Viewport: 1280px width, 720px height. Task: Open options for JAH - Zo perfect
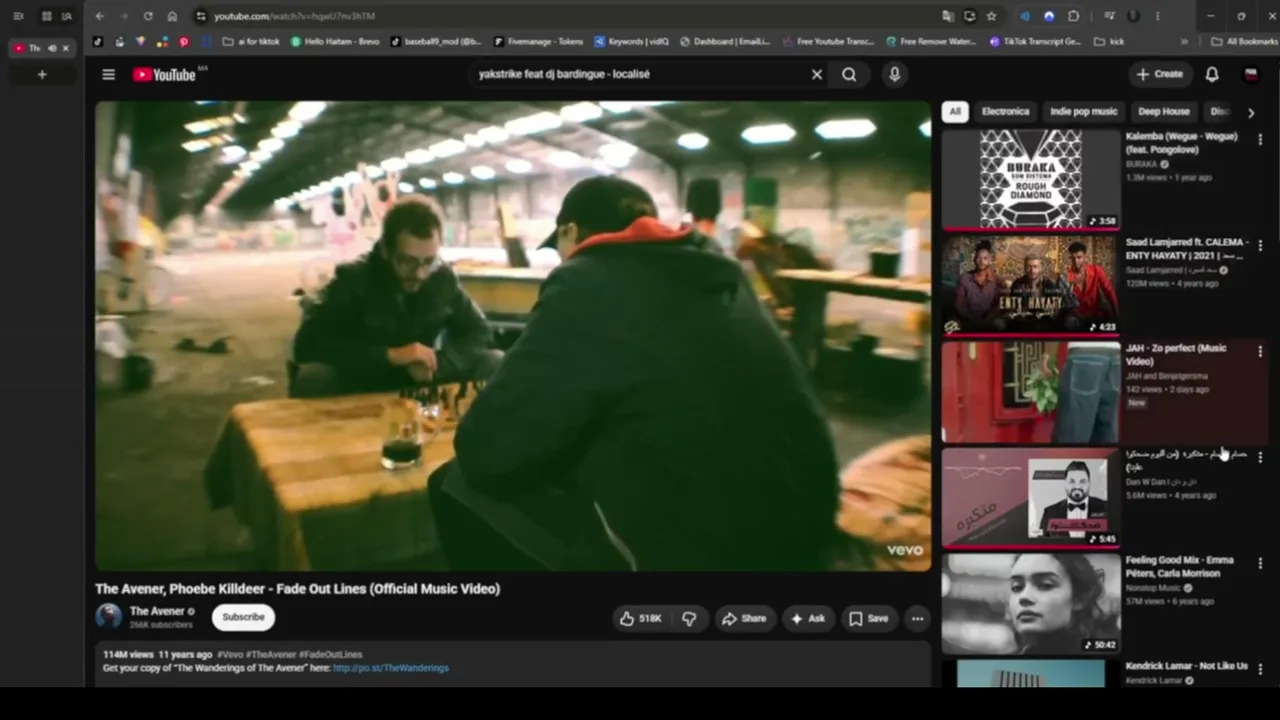click(1260, 351)
